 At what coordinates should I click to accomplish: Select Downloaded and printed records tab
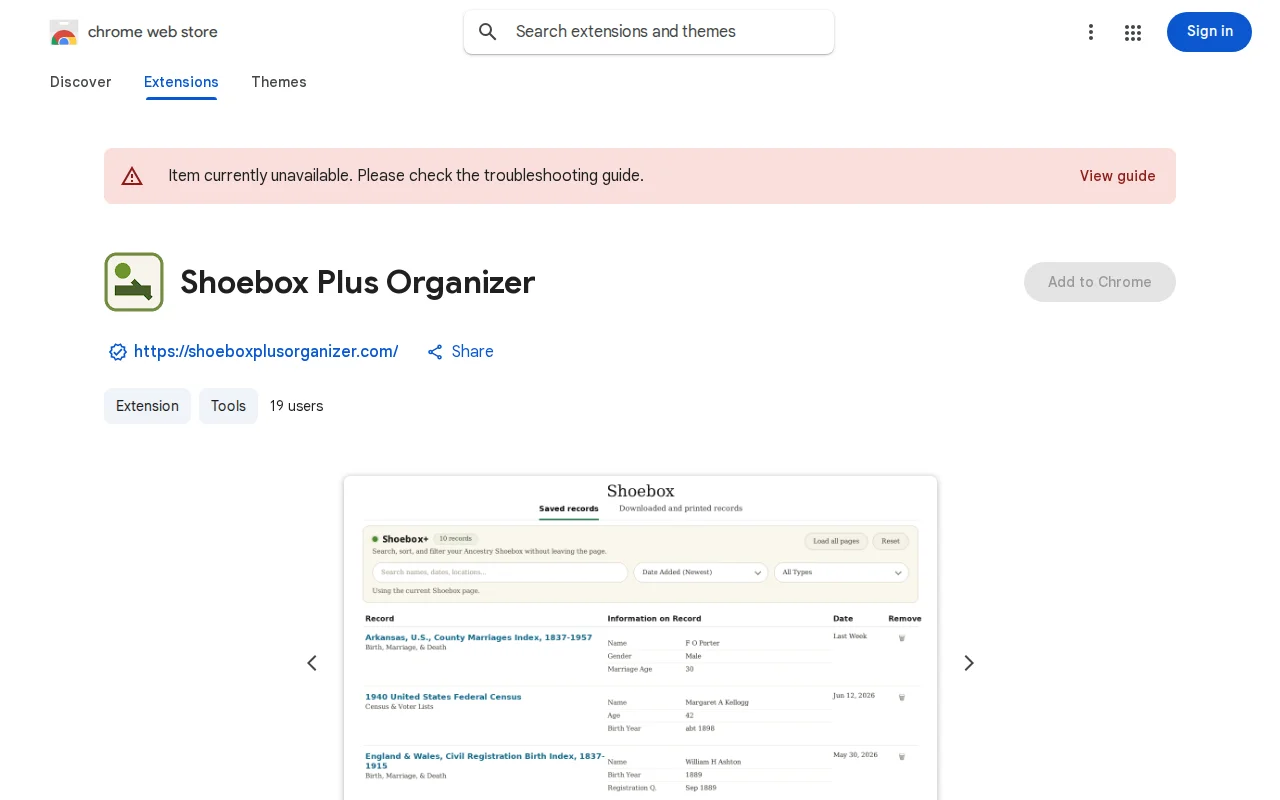pyautogui.click(x=681, y=508)
